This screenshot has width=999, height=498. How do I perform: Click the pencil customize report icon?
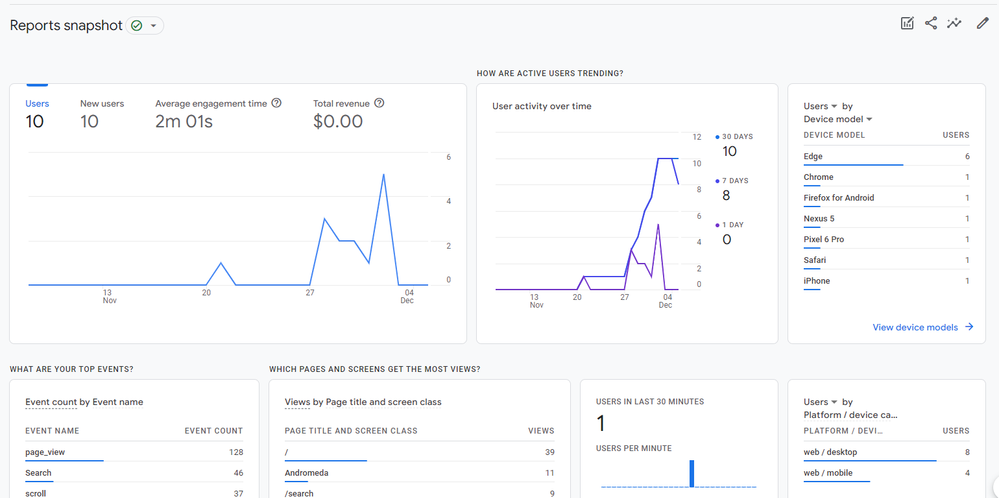982,23
